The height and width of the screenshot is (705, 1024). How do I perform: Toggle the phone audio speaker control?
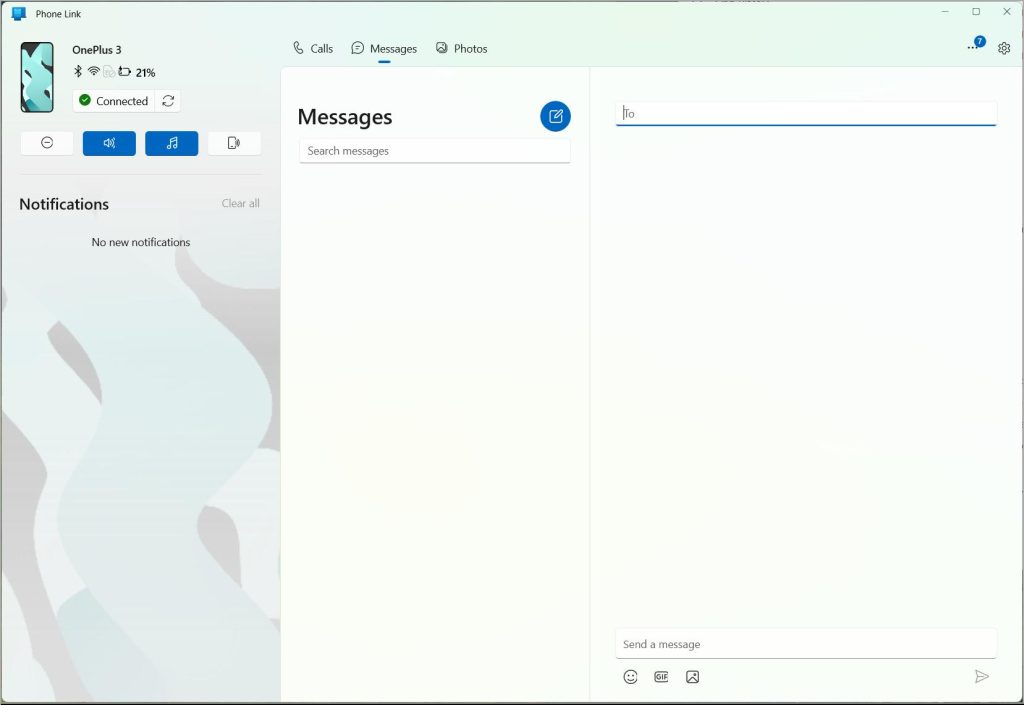[109, 143]
